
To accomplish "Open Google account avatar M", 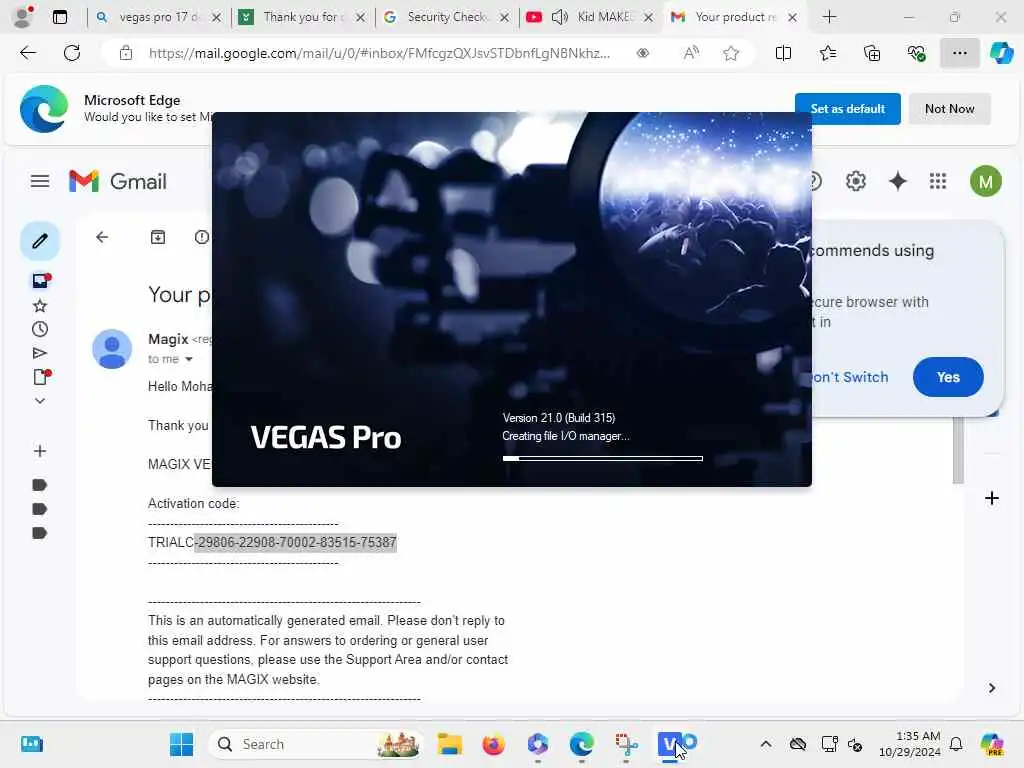I will click(985, 181).
